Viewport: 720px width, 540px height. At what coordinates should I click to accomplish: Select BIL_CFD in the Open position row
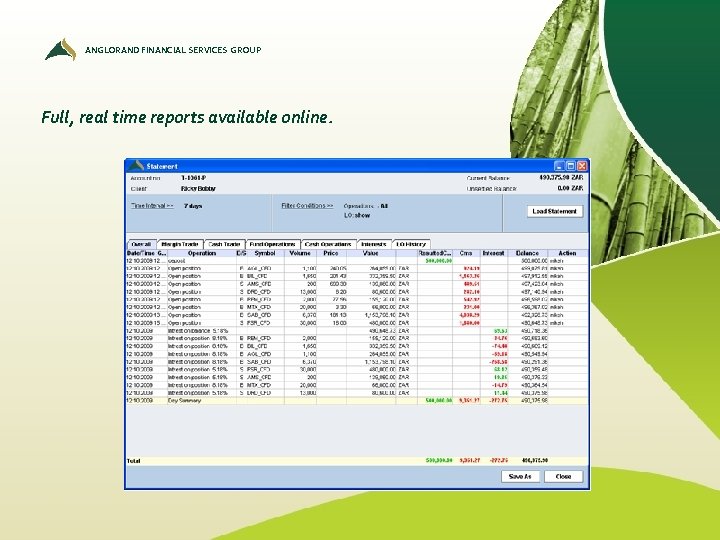[258, 276]
